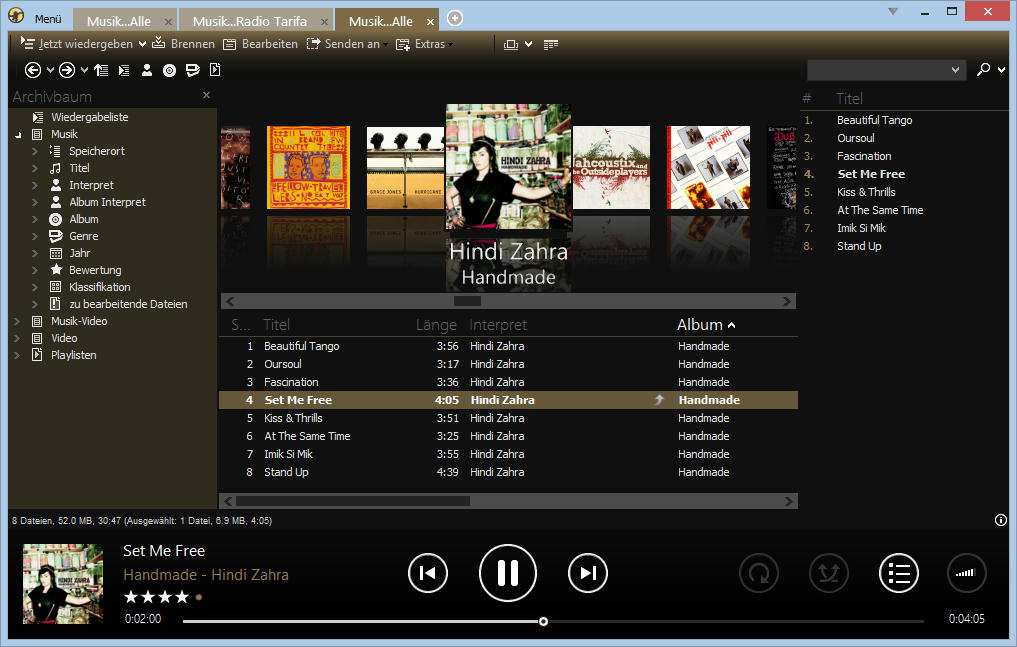Toggle repeat mode in the player
1017x647 pixels.
click(759, 573)
